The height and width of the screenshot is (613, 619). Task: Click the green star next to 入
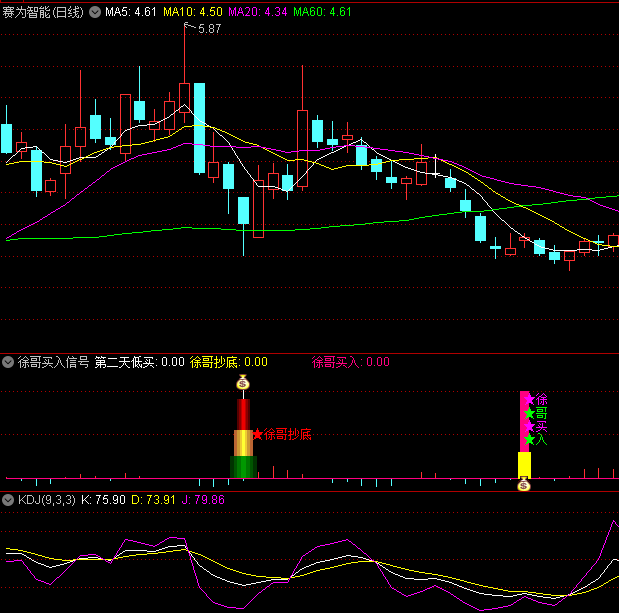click(x=529, y=439)
